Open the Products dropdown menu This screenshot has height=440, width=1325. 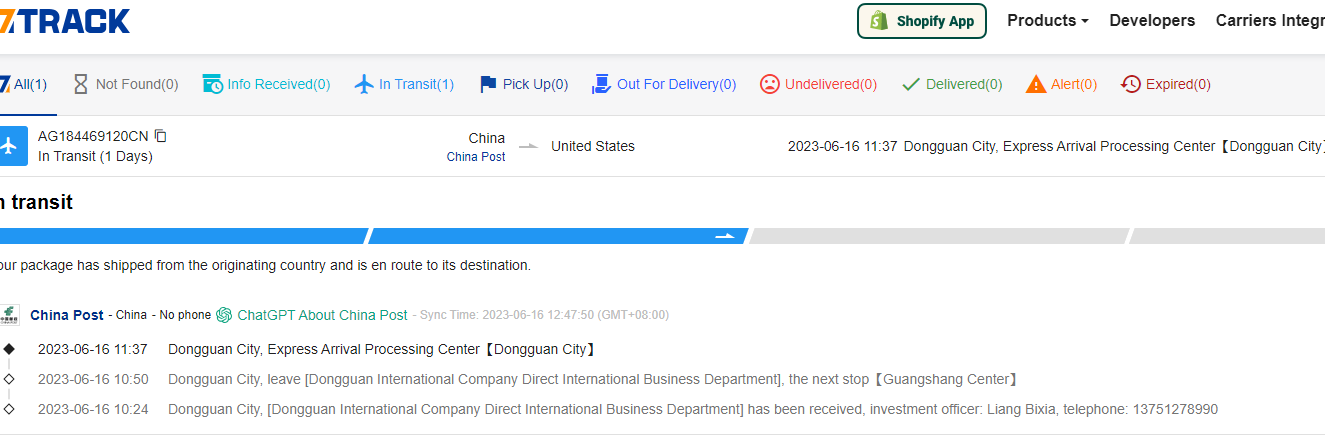coord(1047,21)
